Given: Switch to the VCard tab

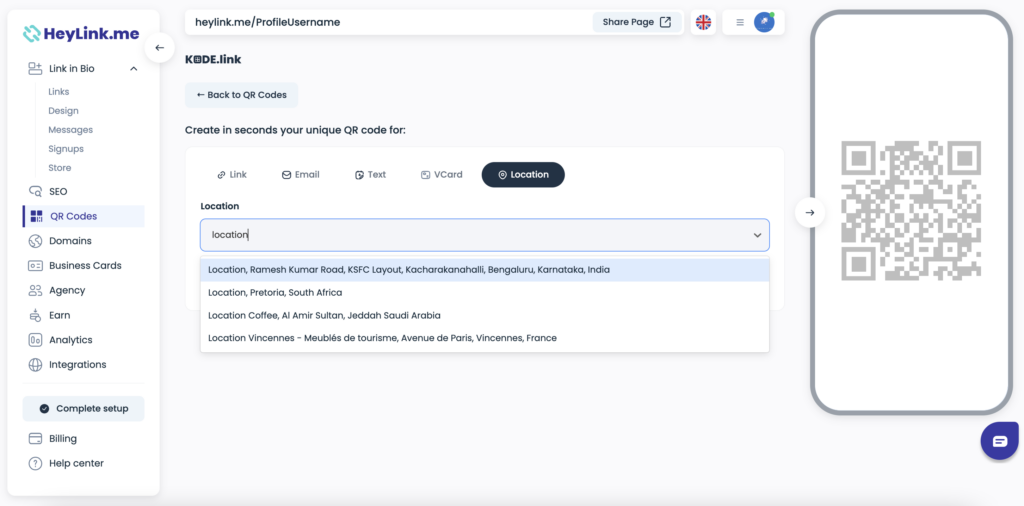Looking at the screenshot, I should click(441, 175).
